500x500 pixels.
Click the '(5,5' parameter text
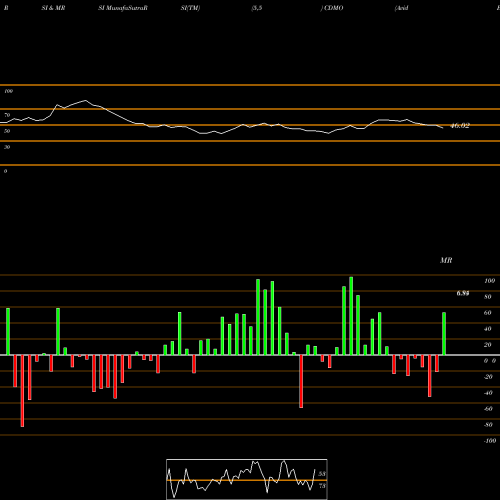point(257,8)
